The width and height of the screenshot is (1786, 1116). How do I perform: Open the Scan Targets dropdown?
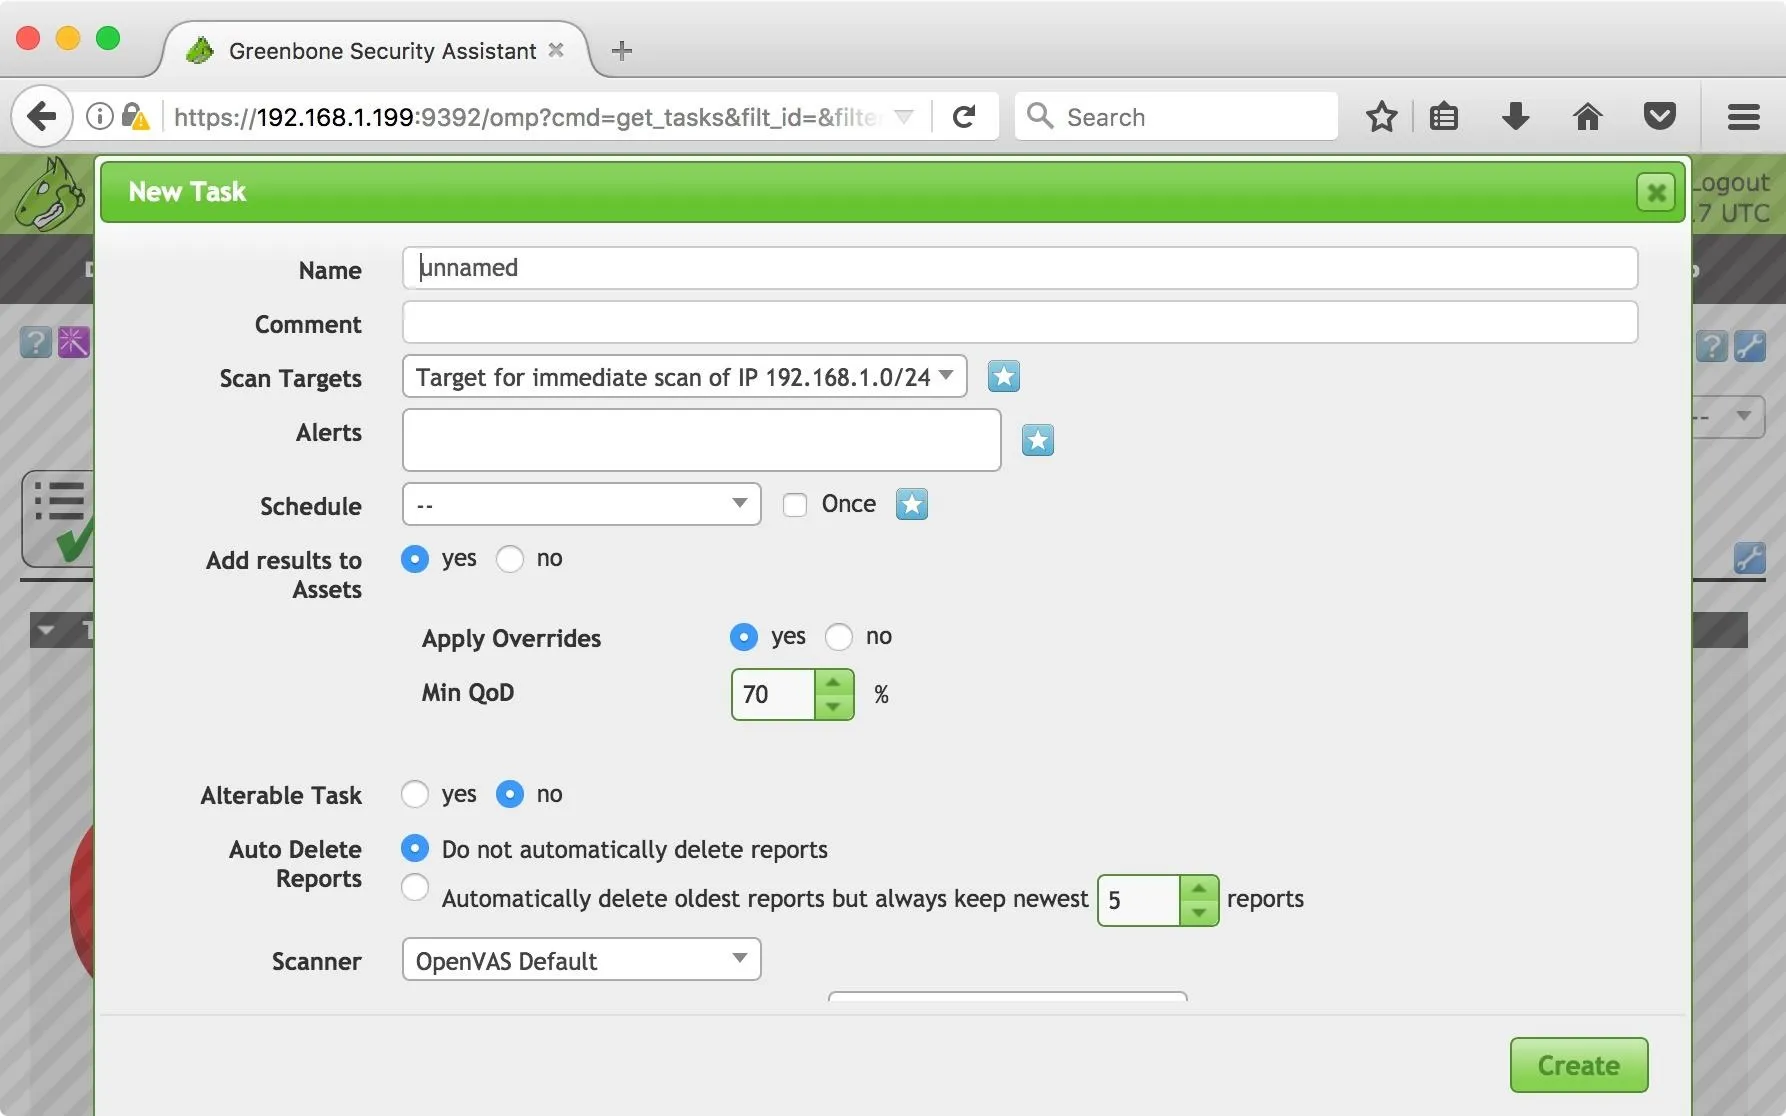click(684, 377)
